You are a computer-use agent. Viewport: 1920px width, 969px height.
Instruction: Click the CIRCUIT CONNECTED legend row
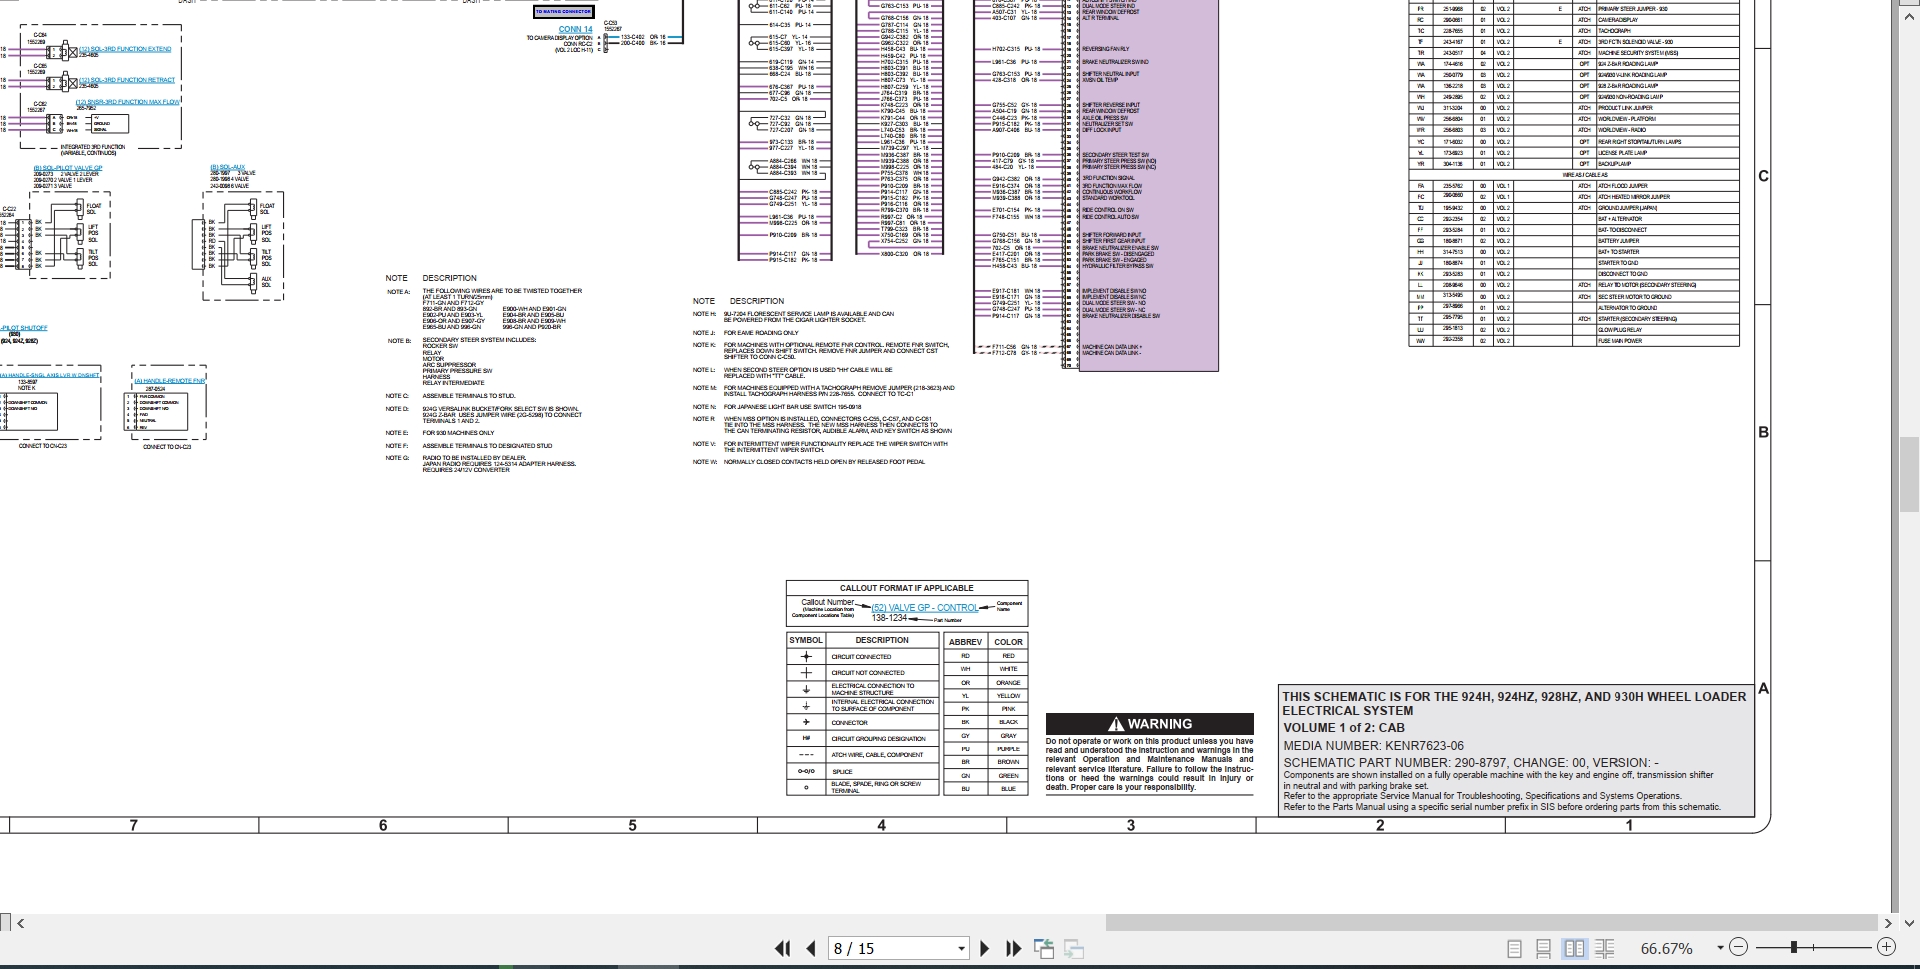coord(864,657)
